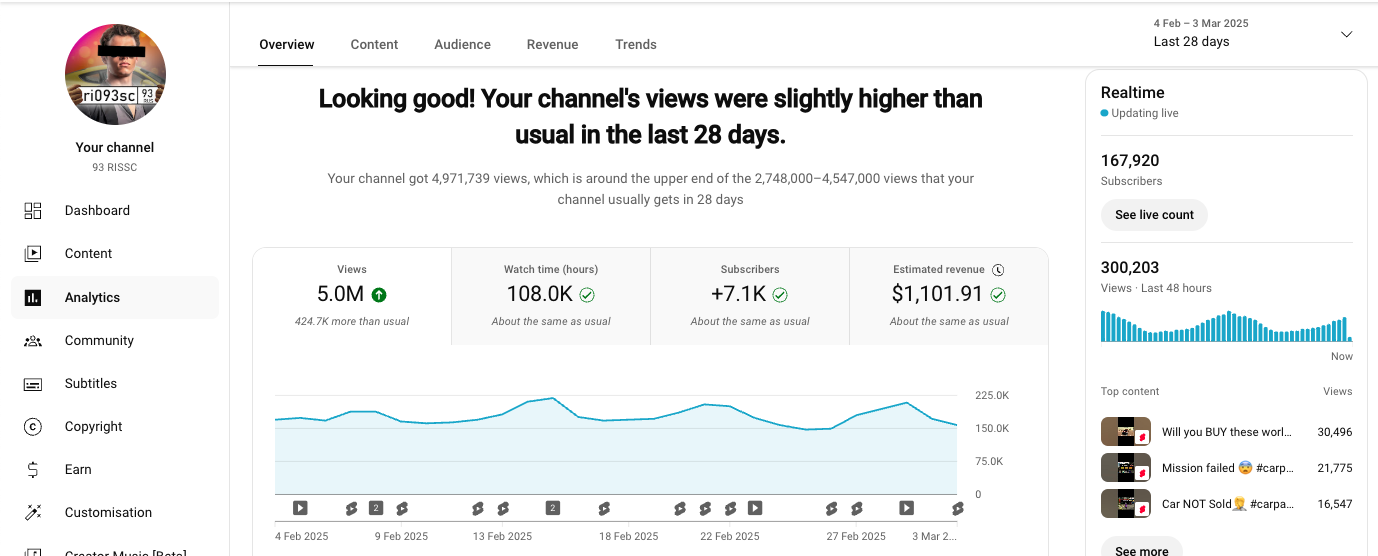Click the See live count button
Viewport: 1378px width, 556px height.
click(1154, 215)
